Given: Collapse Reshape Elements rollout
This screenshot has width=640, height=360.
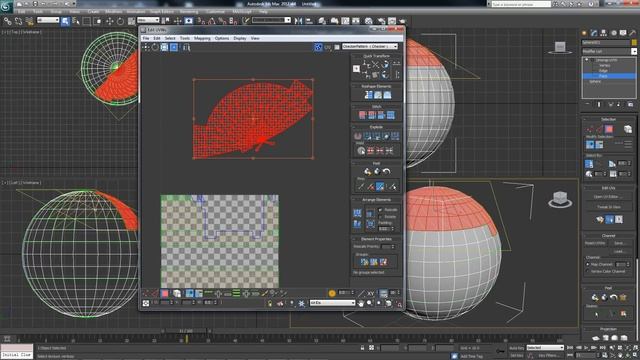Looking at the screenshot, I should coord(376,87).
